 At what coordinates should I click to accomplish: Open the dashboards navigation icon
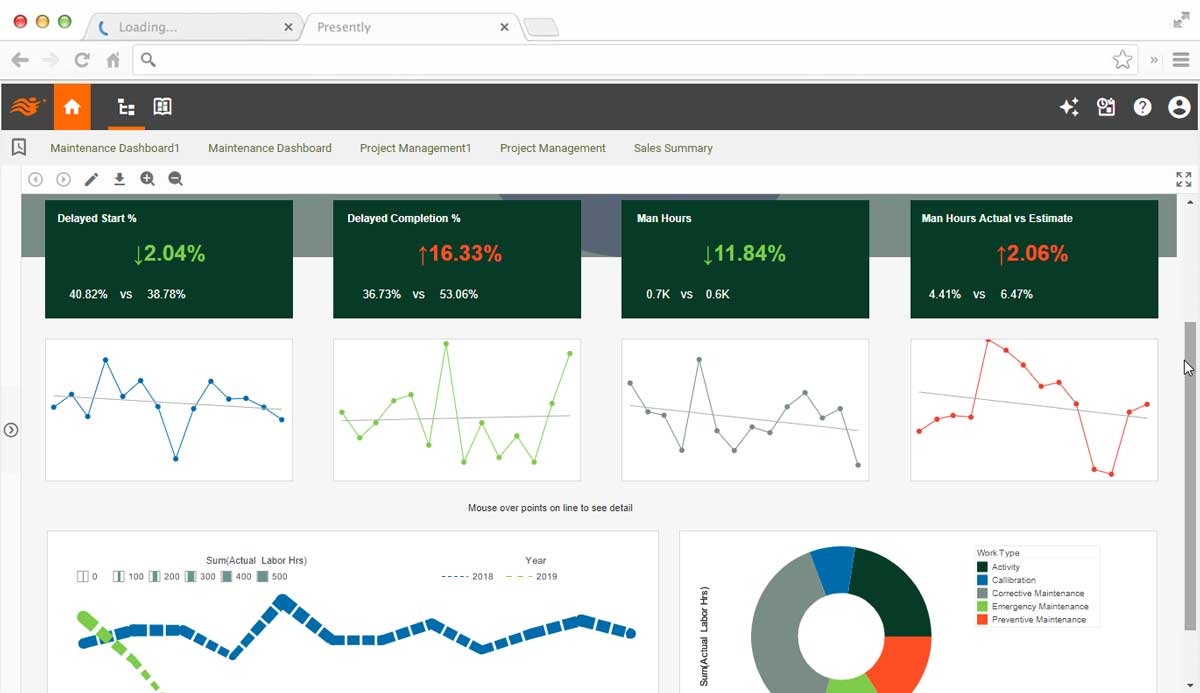[126, 106]
